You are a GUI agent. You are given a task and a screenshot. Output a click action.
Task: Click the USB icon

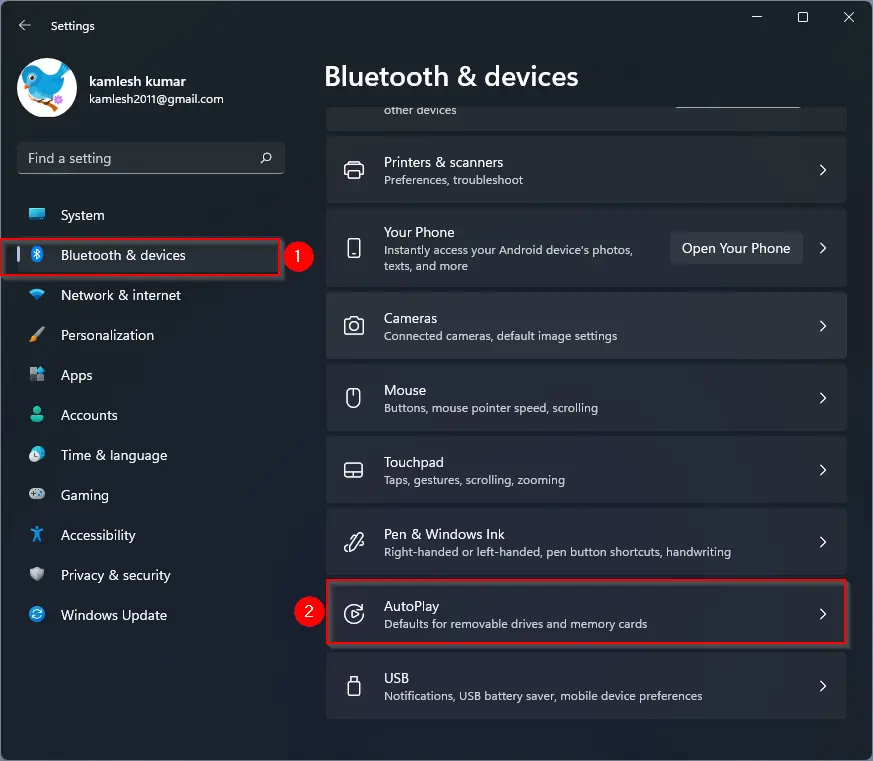point(353,686)
